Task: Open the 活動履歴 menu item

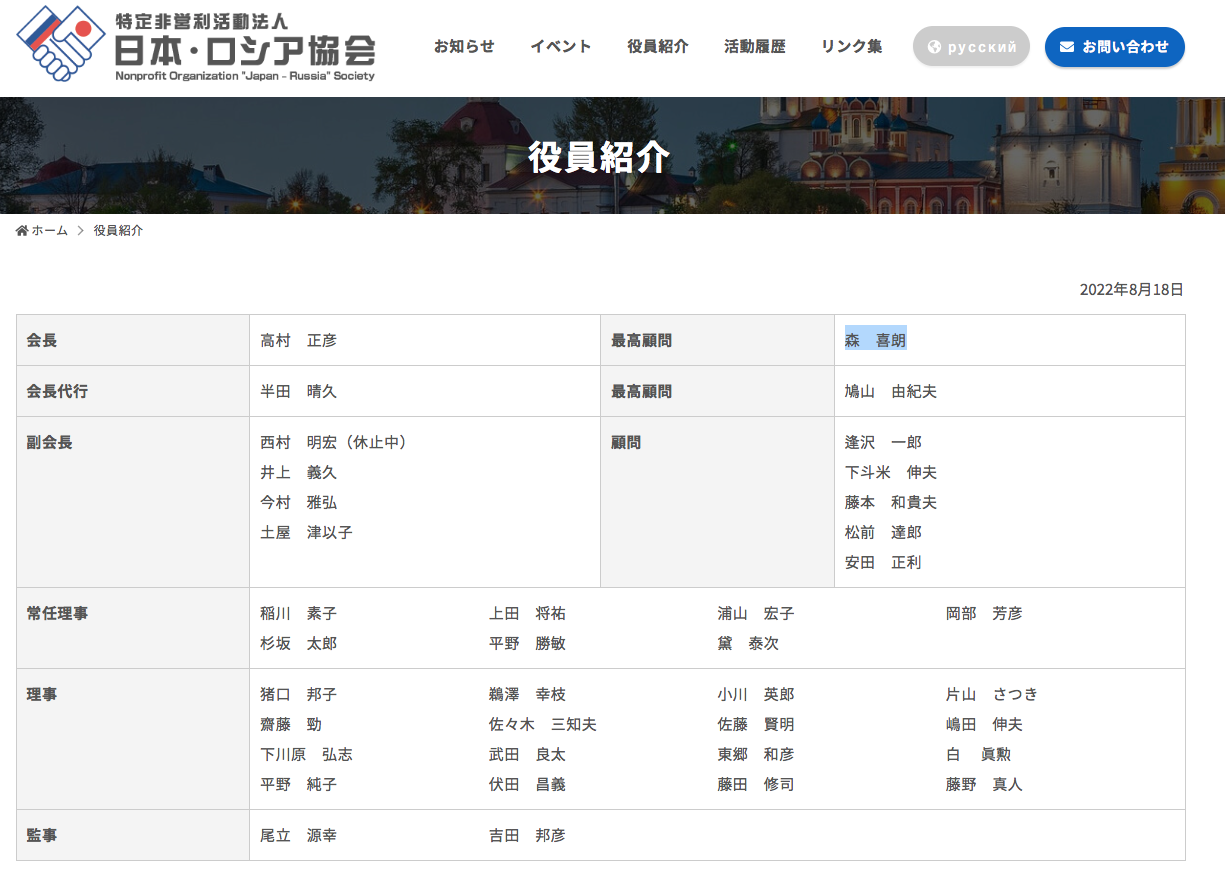Action: point(755,46)
